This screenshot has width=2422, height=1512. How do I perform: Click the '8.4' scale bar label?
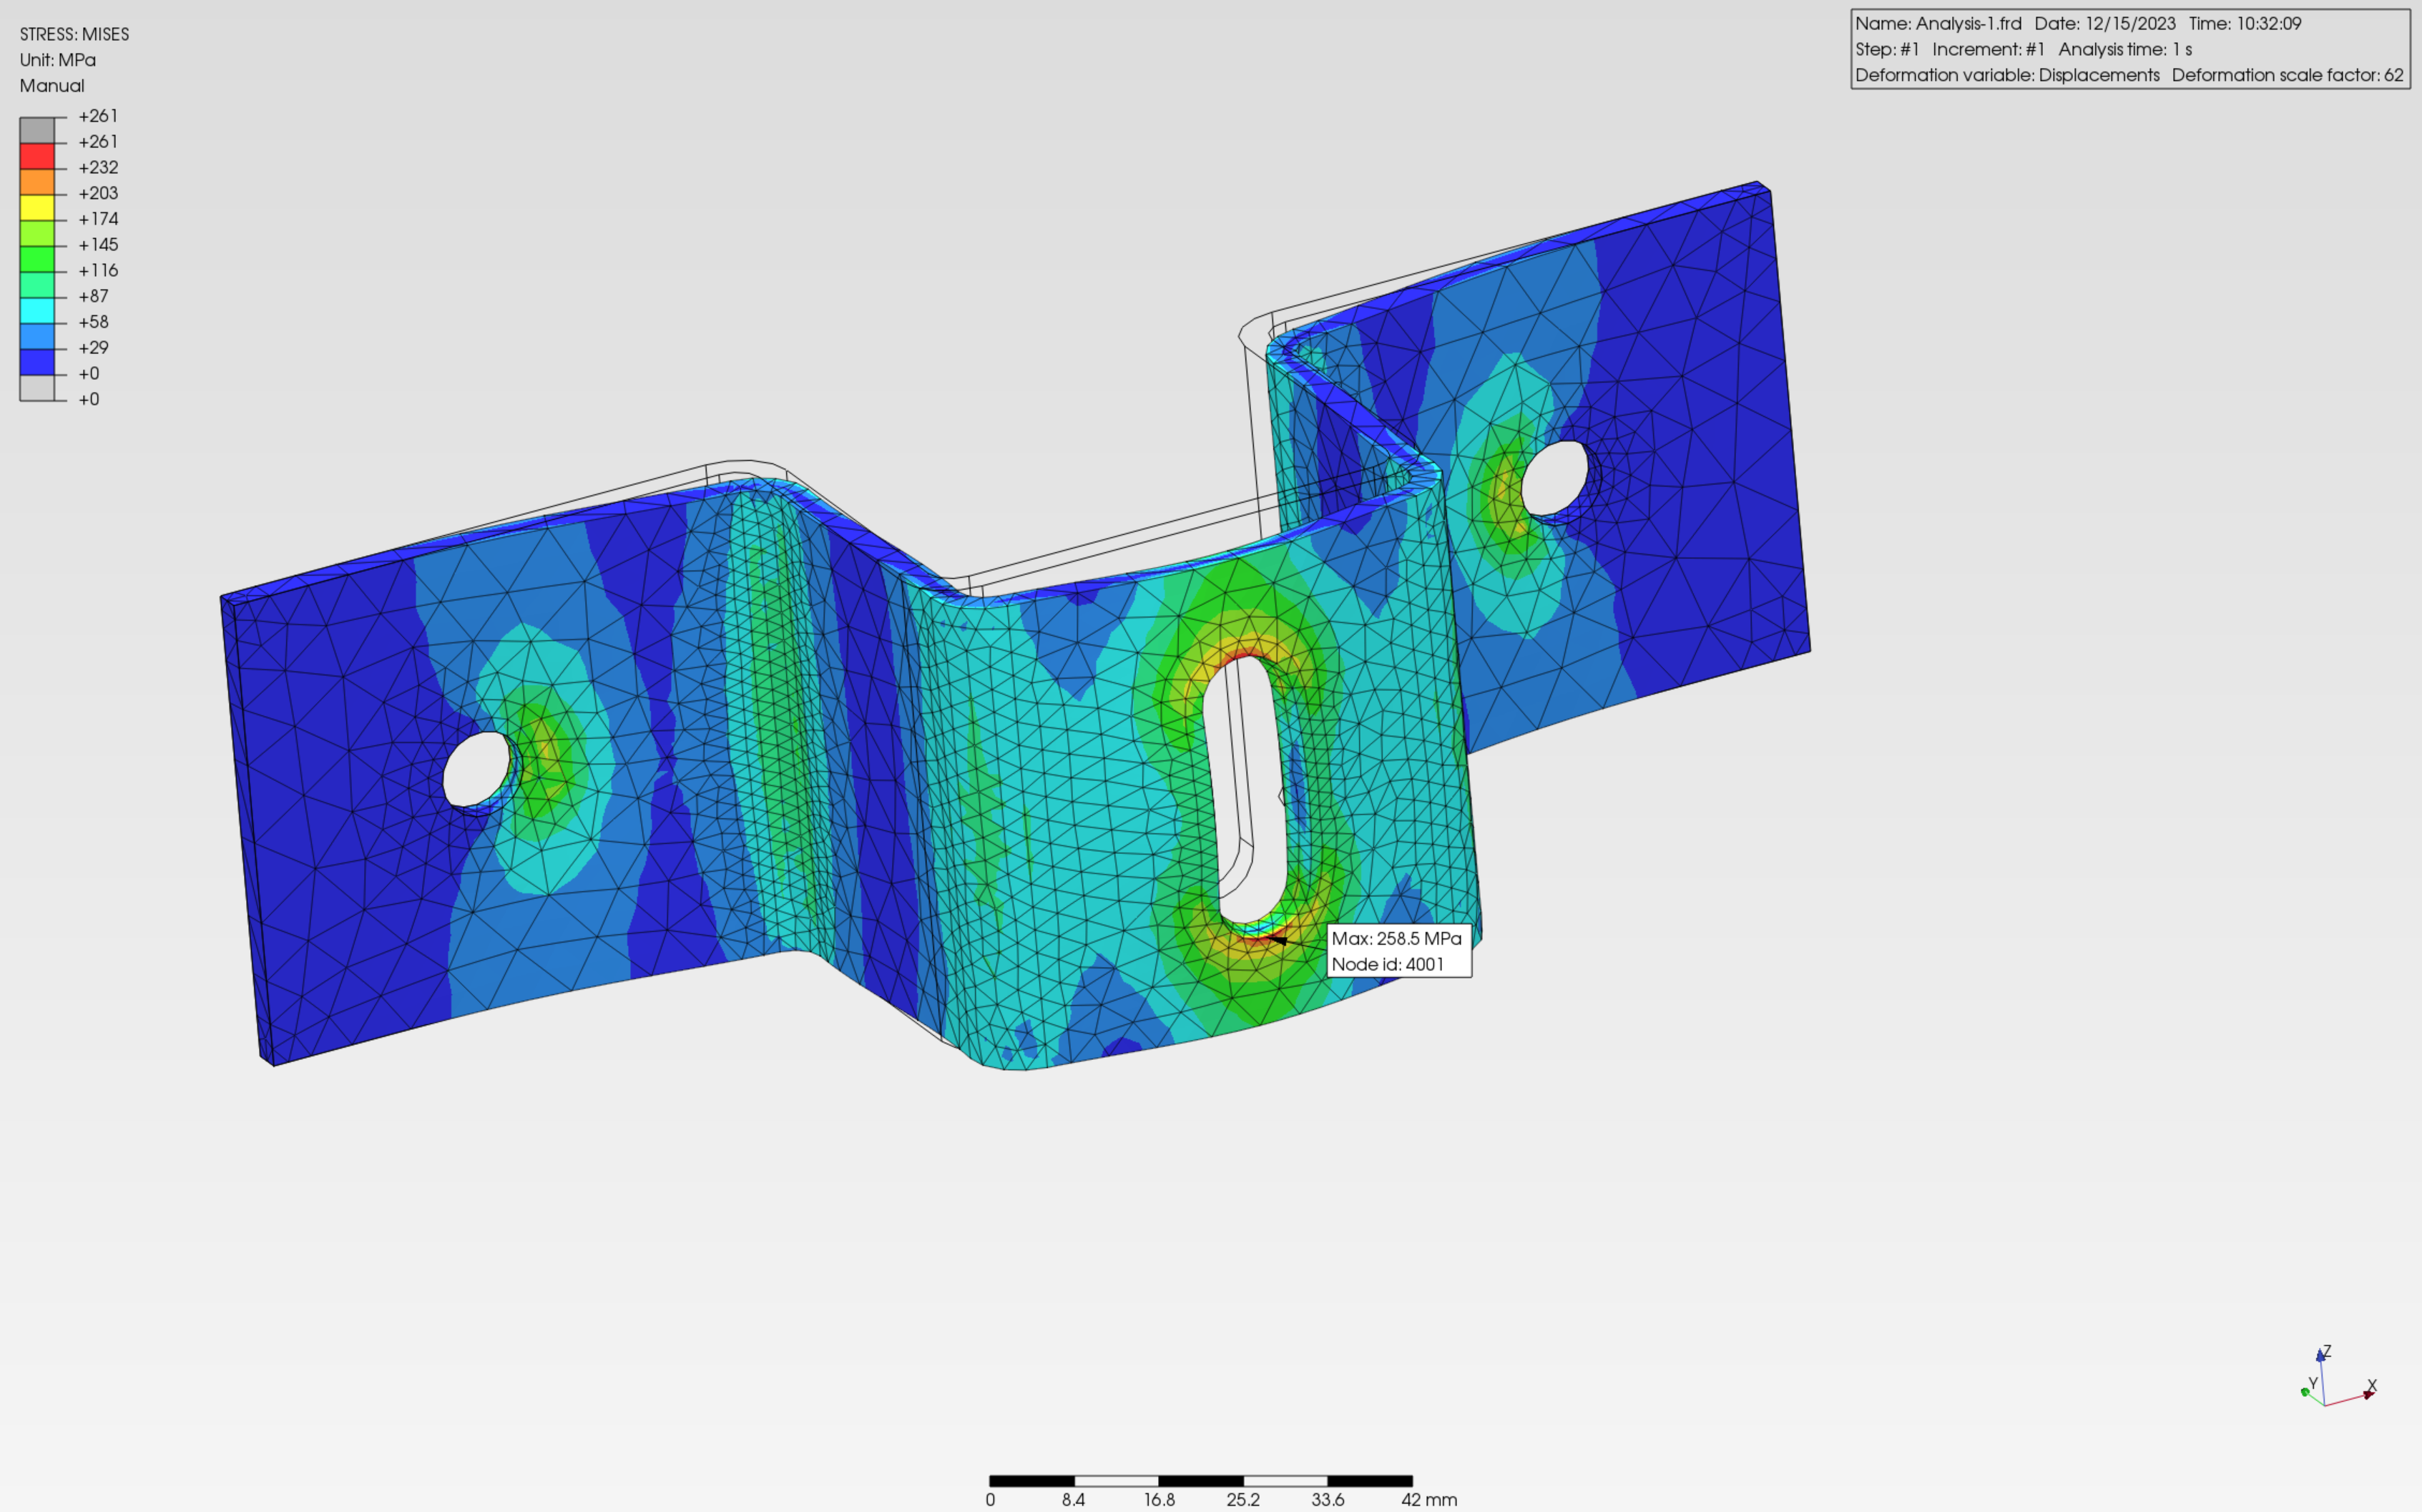tap(1073, 1500)
